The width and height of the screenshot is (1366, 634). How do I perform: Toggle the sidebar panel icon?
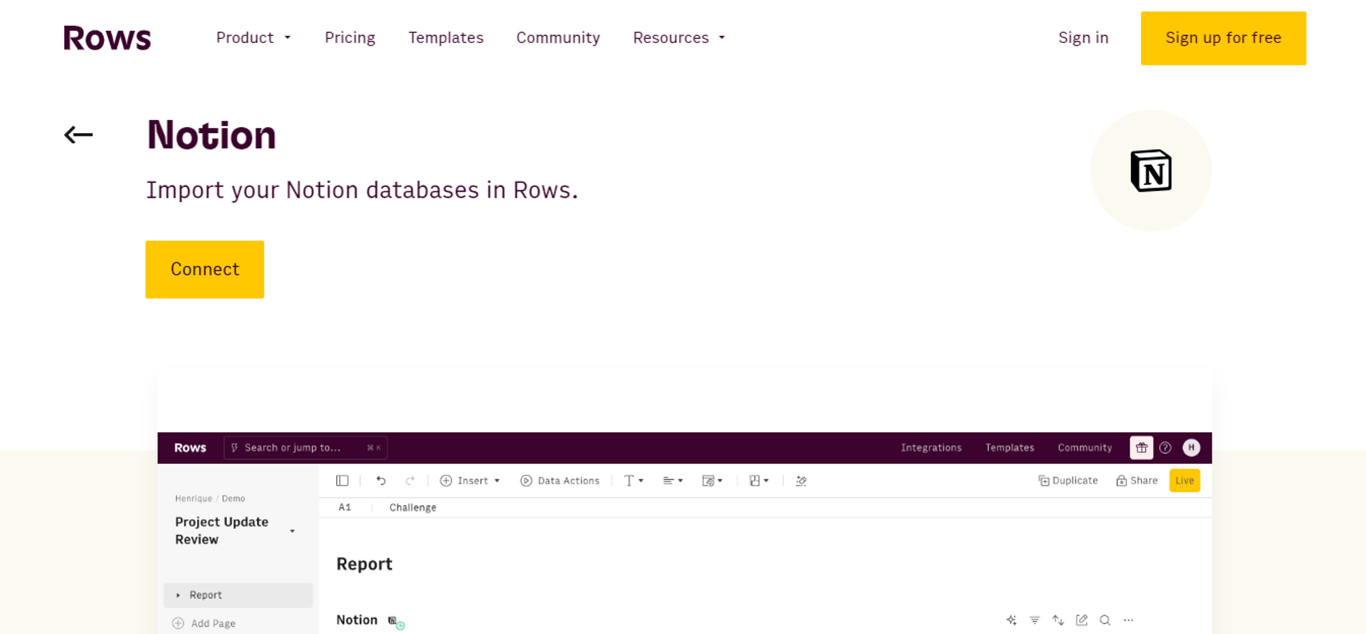click(342, 481)
